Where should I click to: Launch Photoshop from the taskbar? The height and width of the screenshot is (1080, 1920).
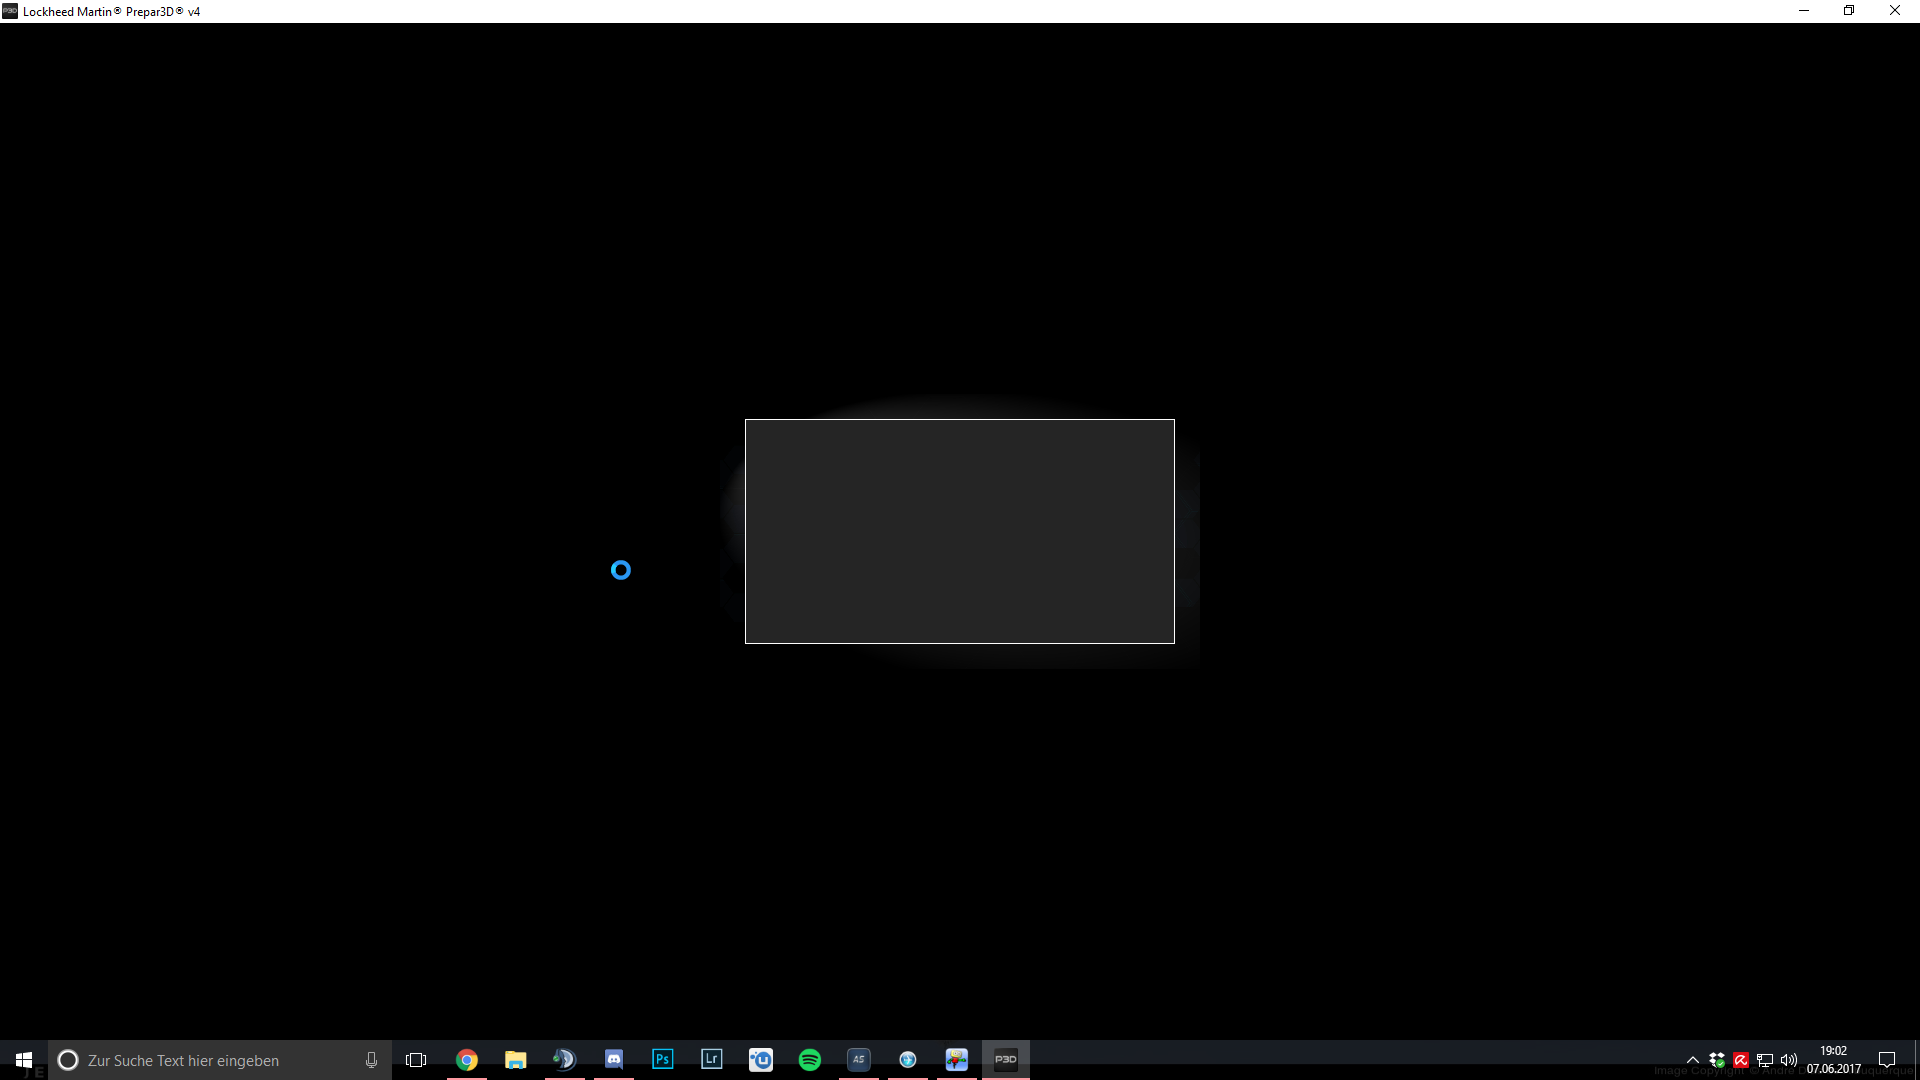663,1060
